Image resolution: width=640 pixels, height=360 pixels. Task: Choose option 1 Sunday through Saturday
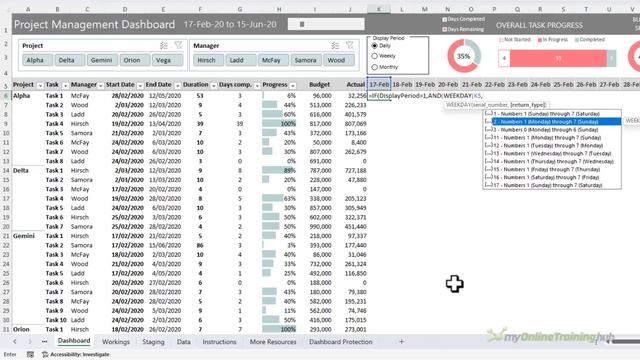pos(552,114)
